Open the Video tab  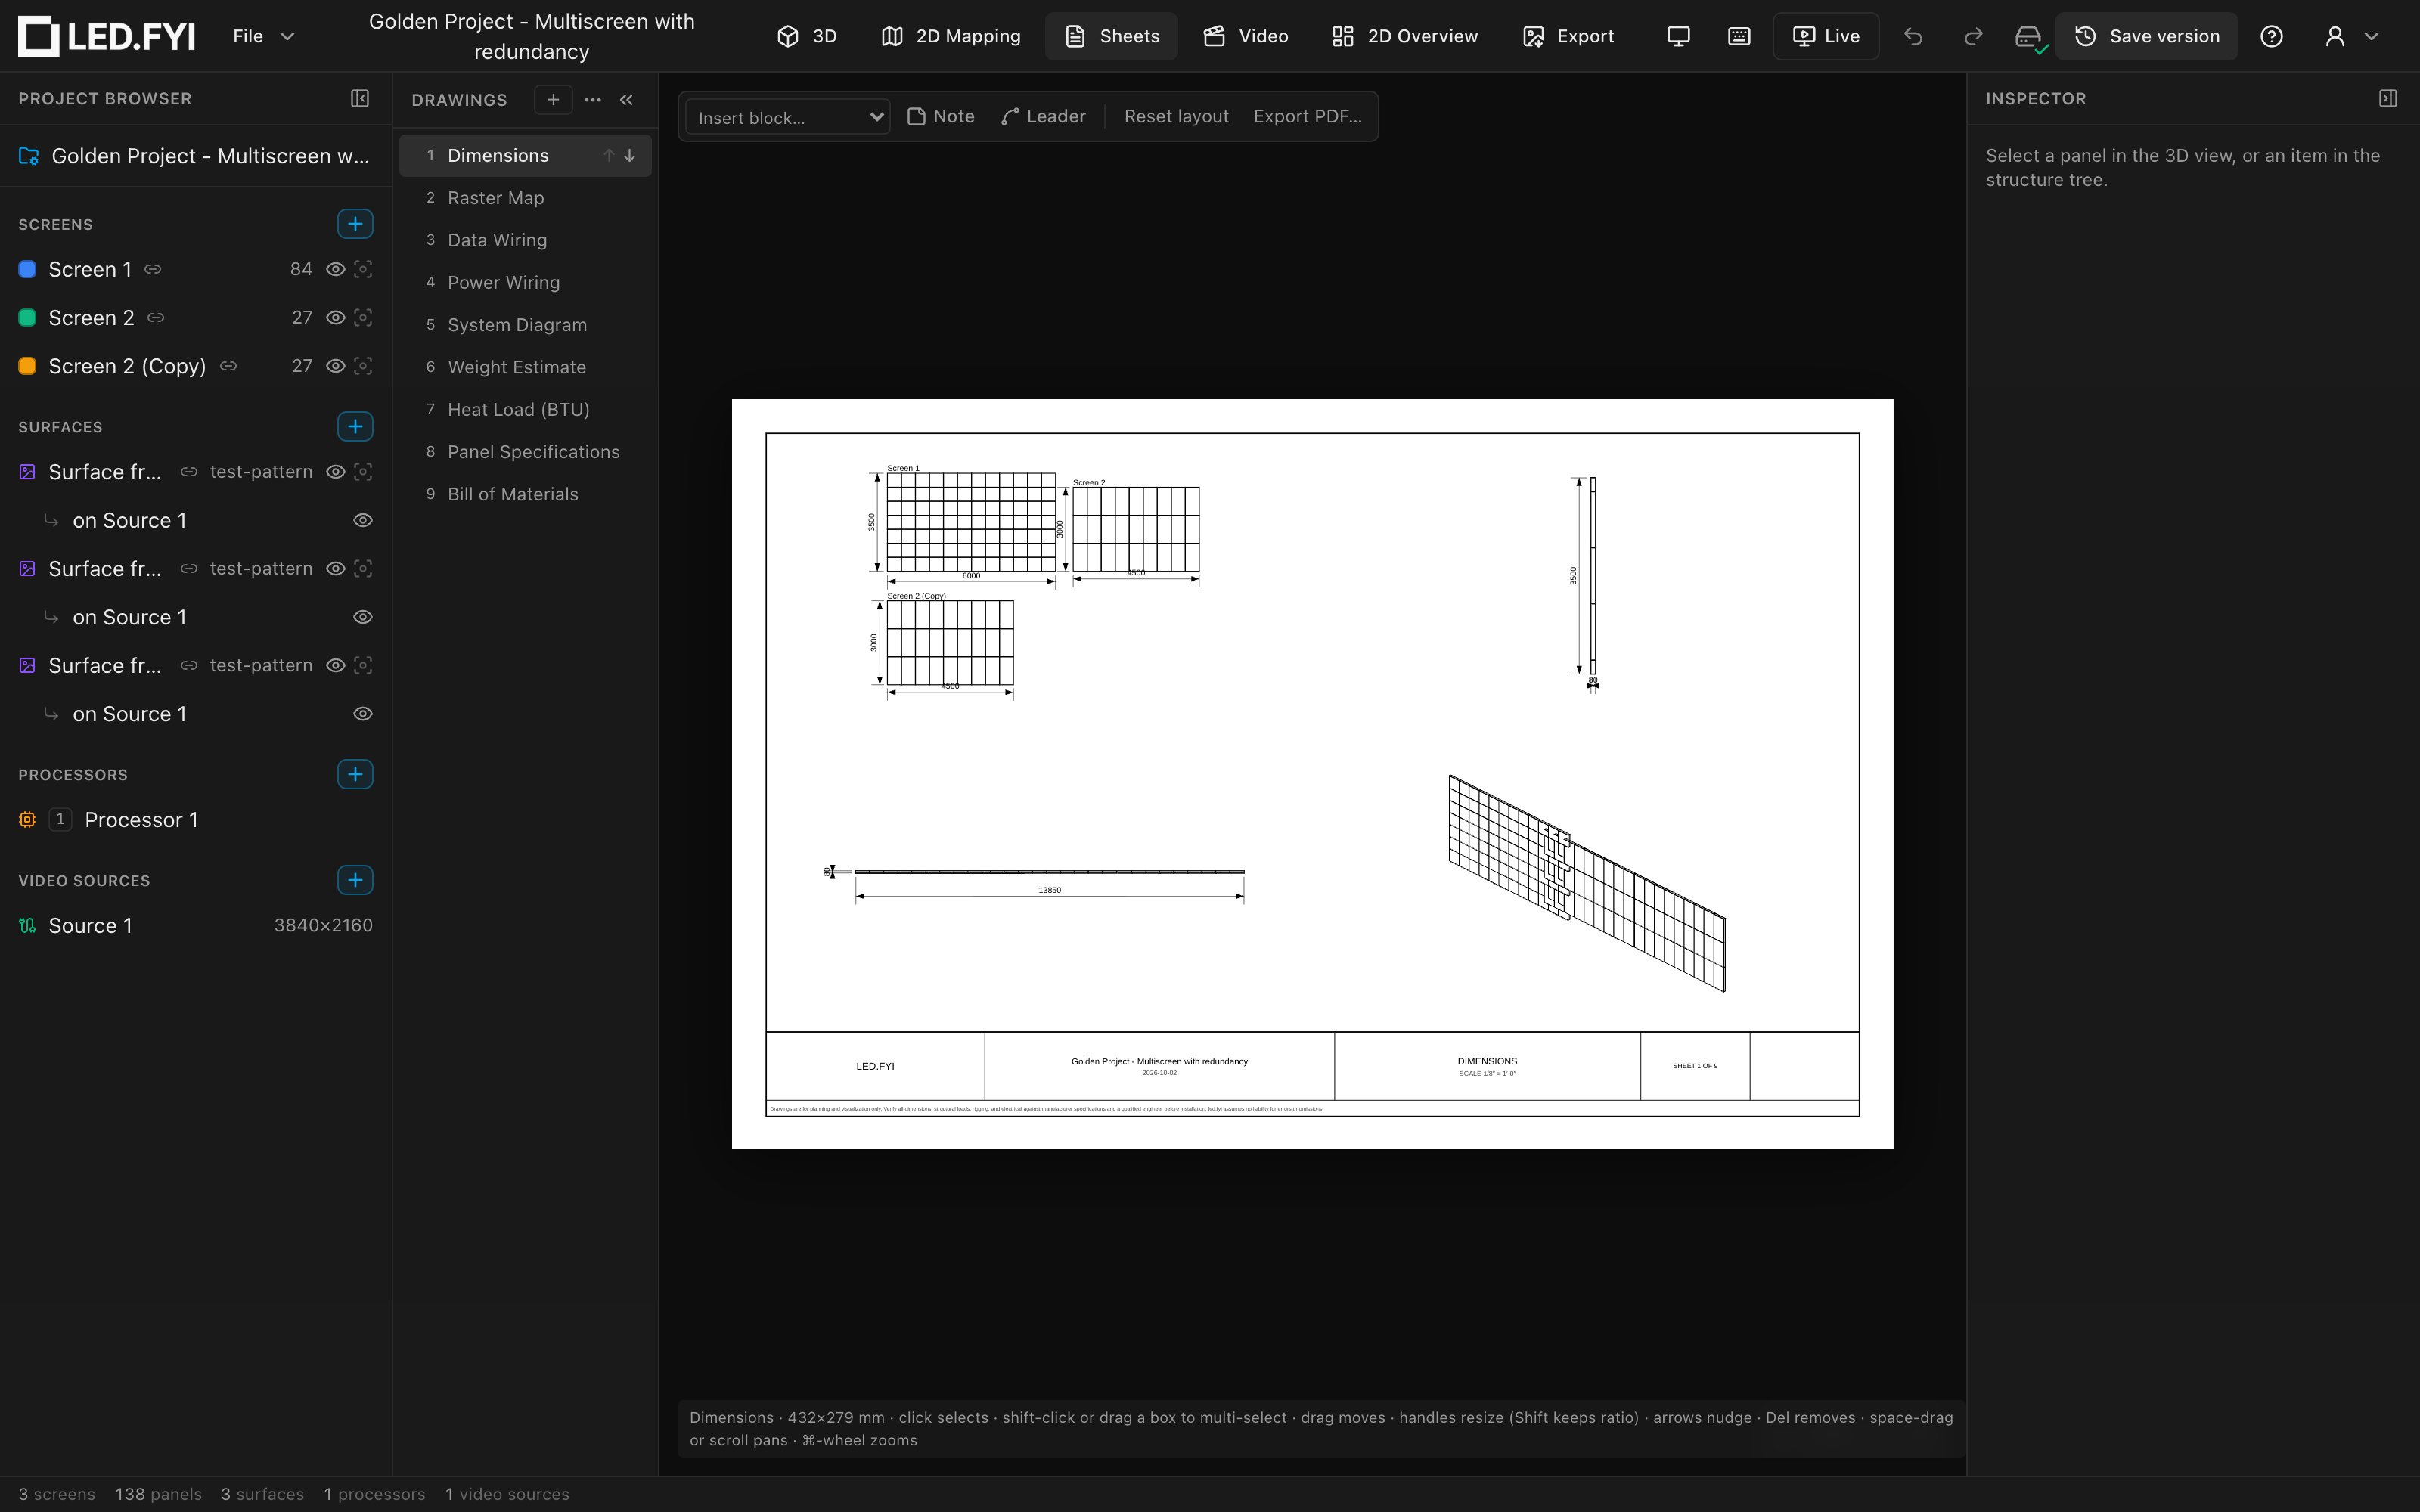pos(1245,36)
